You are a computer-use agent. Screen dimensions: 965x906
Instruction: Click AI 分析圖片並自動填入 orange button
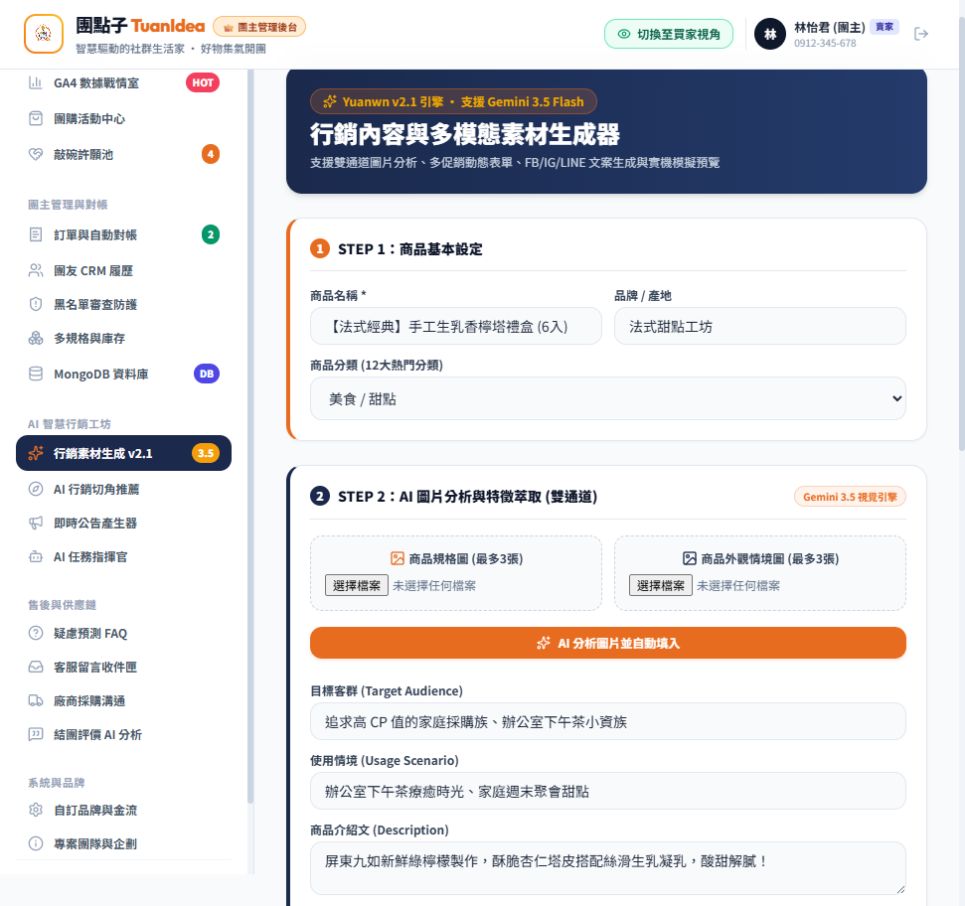tap(607, 643)
